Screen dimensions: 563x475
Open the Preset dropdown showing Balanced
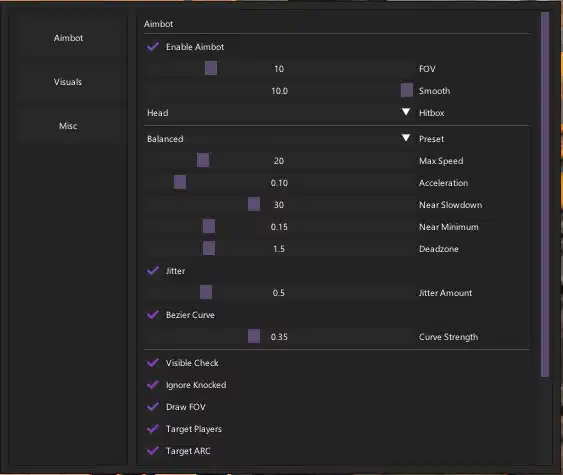pyautogui.click(x=279, y=139)
